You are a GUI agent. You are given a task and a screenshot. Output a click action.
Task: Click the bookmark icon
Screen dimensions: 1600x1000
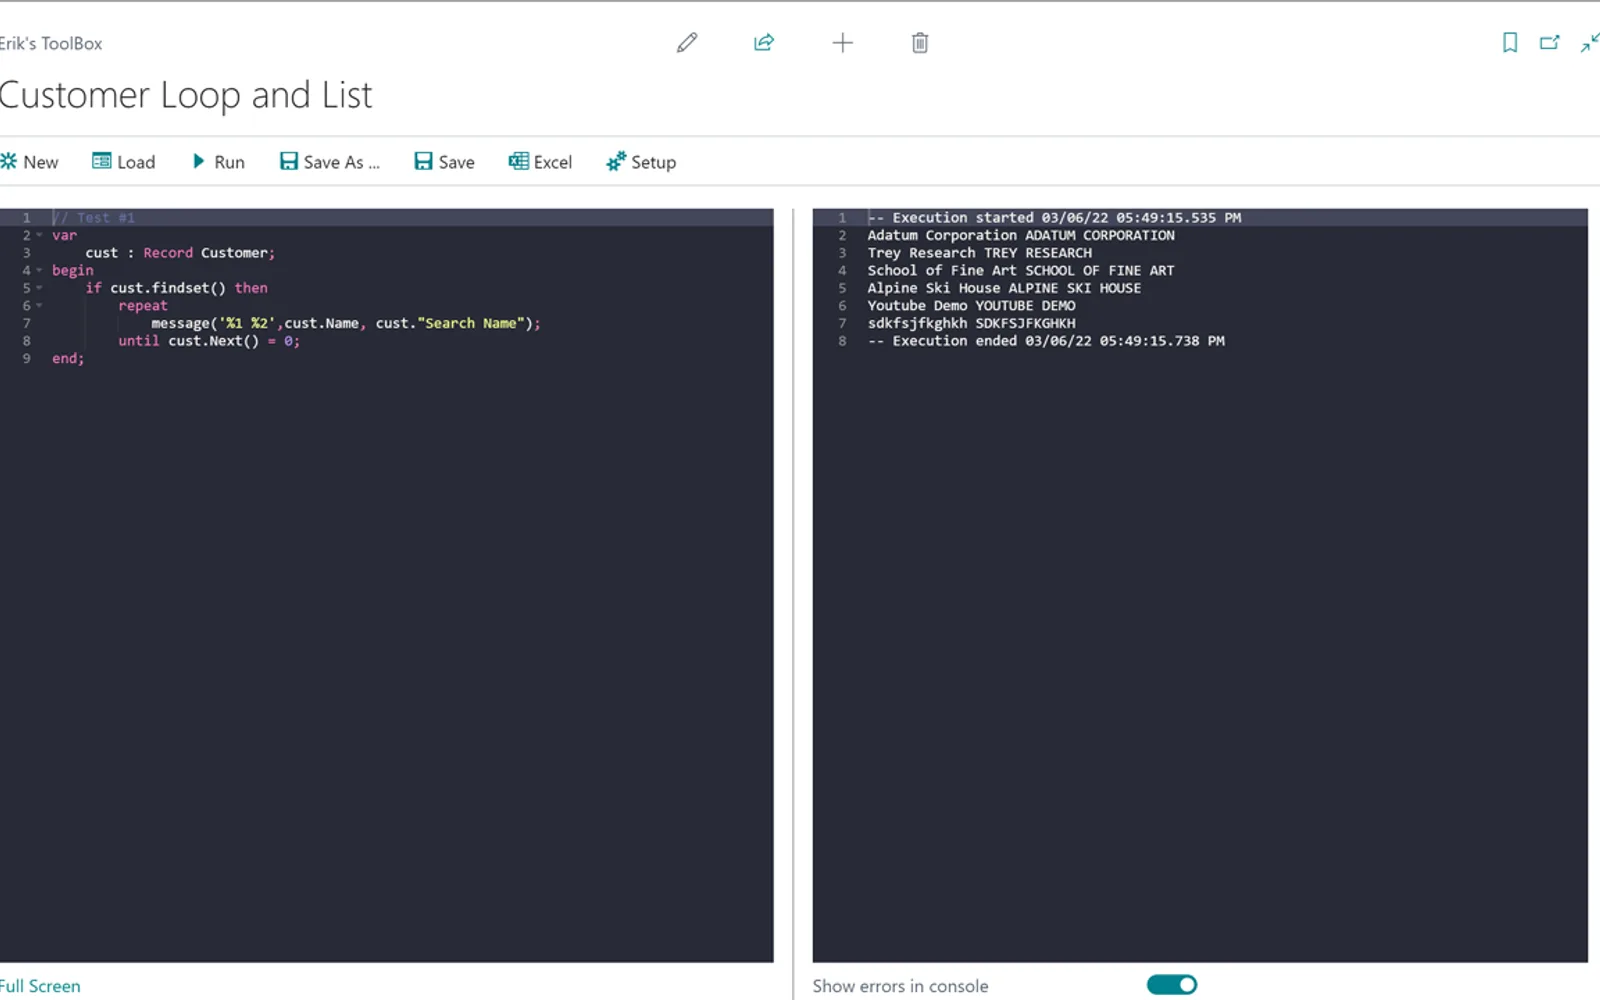point(1510,43)
